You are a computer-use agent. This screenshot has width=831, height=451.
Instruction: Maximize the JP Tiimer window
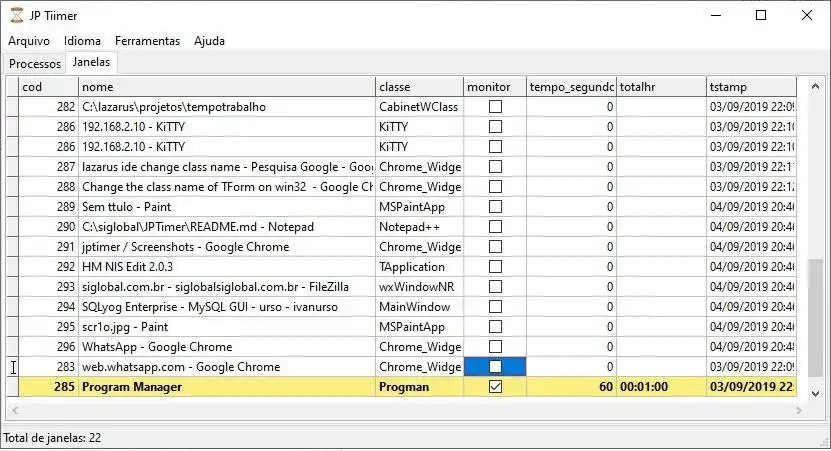(x=761, y=15)
